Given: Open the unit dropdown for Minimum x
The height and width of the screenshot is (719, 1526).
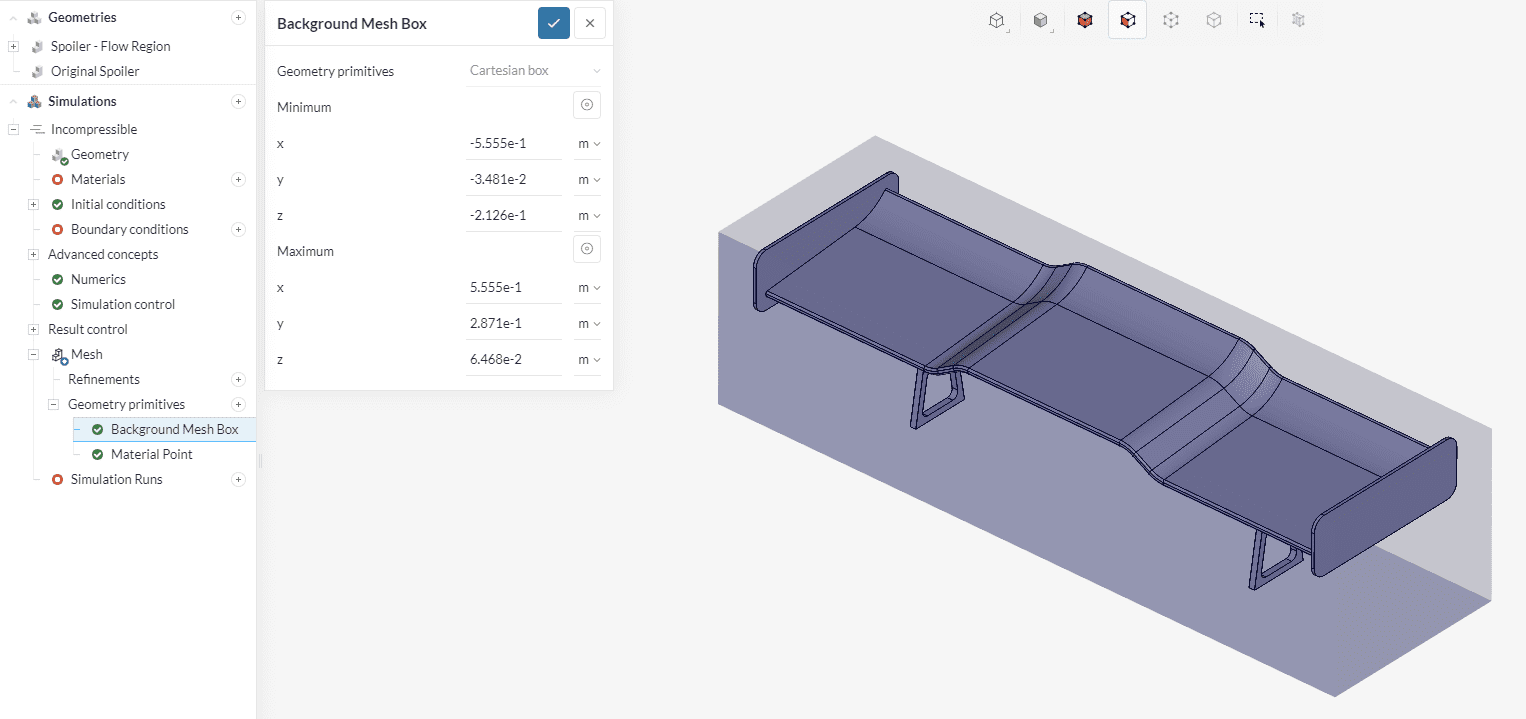Looking at the screenshot, I should click(x=589, y=144).
